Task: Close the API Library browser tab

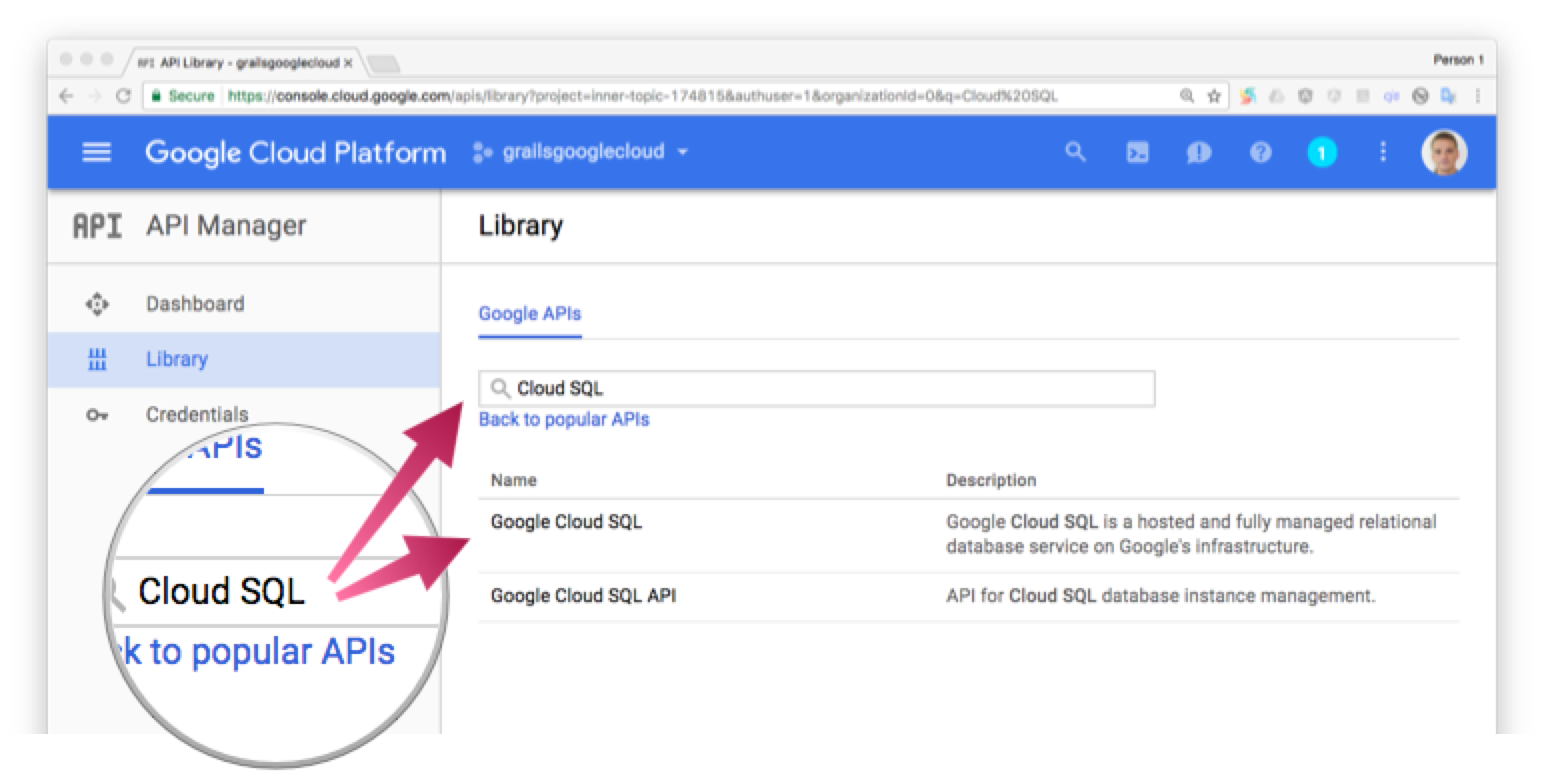Action: coord(348,62)
